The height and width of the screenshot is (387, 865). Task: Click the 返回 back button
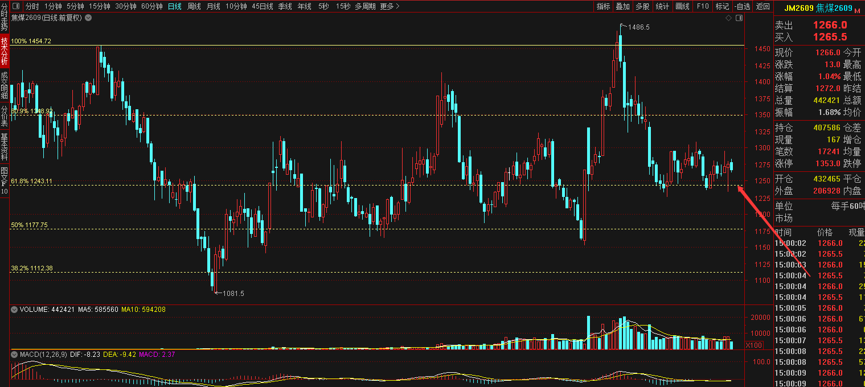[x=763, y=7]
